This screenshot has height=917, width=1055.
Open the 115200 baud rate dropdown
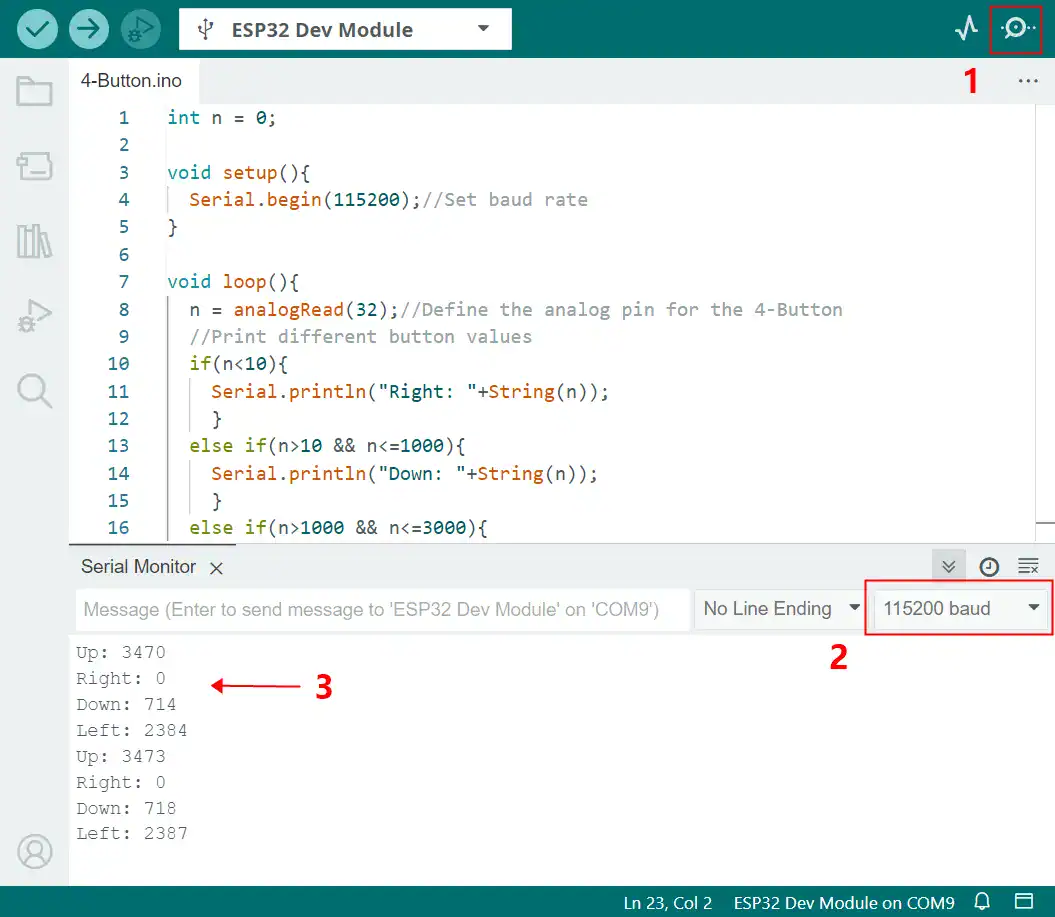coord(961,609)
